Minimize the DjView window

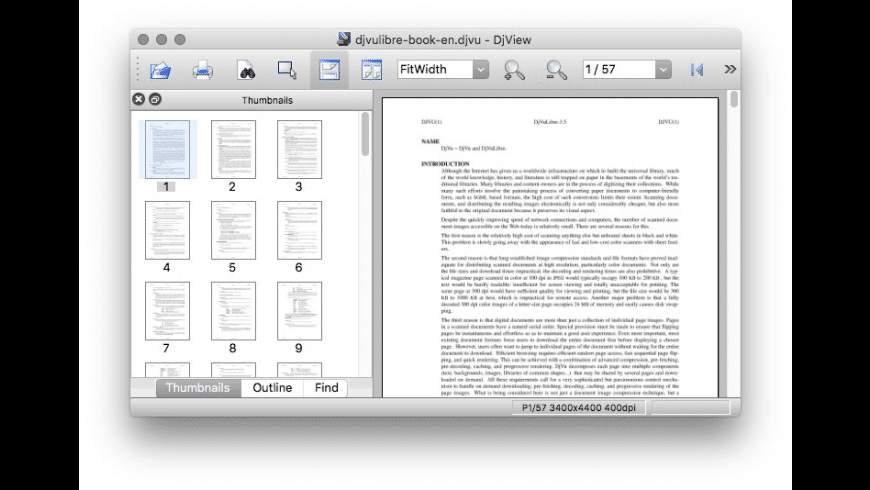(161, 39)
